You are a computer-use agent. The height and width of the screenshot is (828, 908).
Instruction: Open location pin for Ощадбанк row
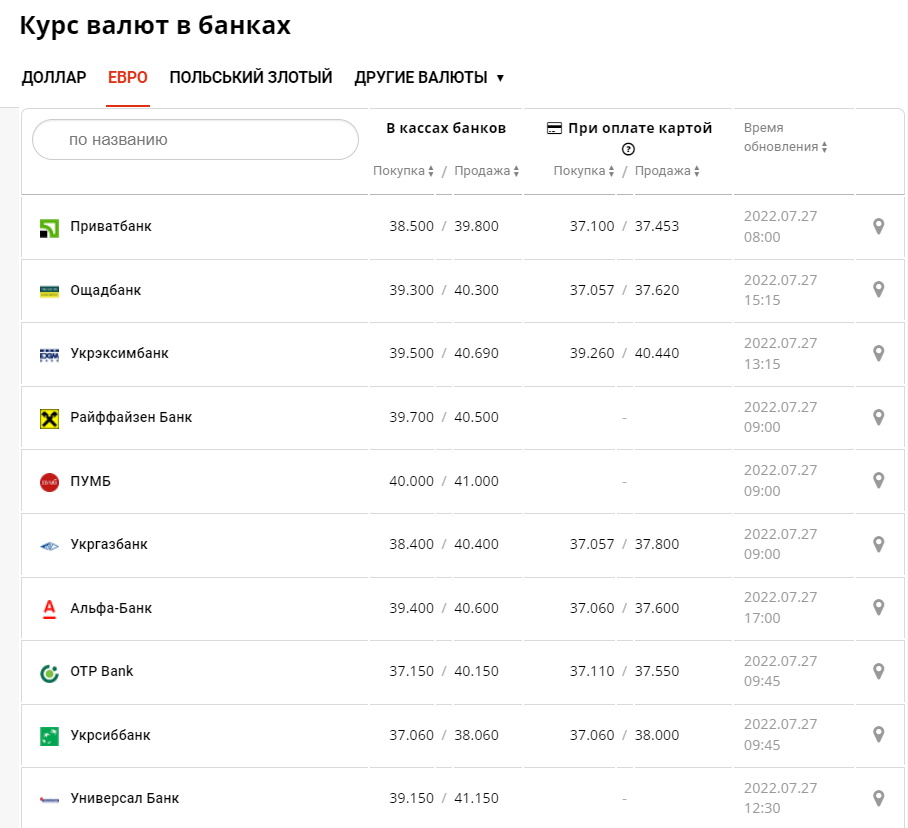[878, 290]
